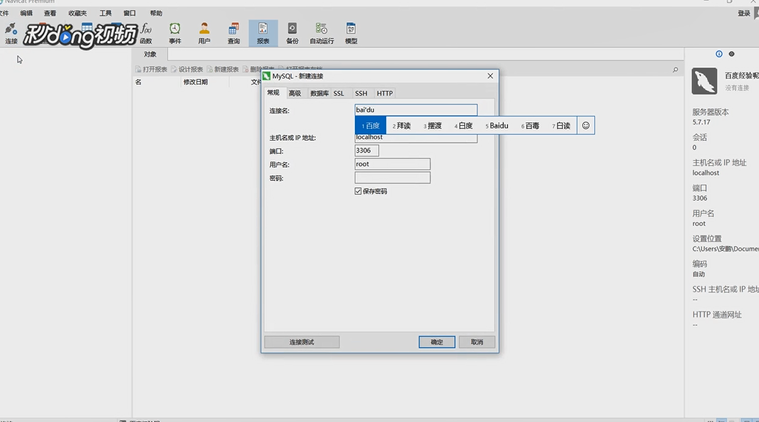Switch to the HTTP tab

point(385,93)
